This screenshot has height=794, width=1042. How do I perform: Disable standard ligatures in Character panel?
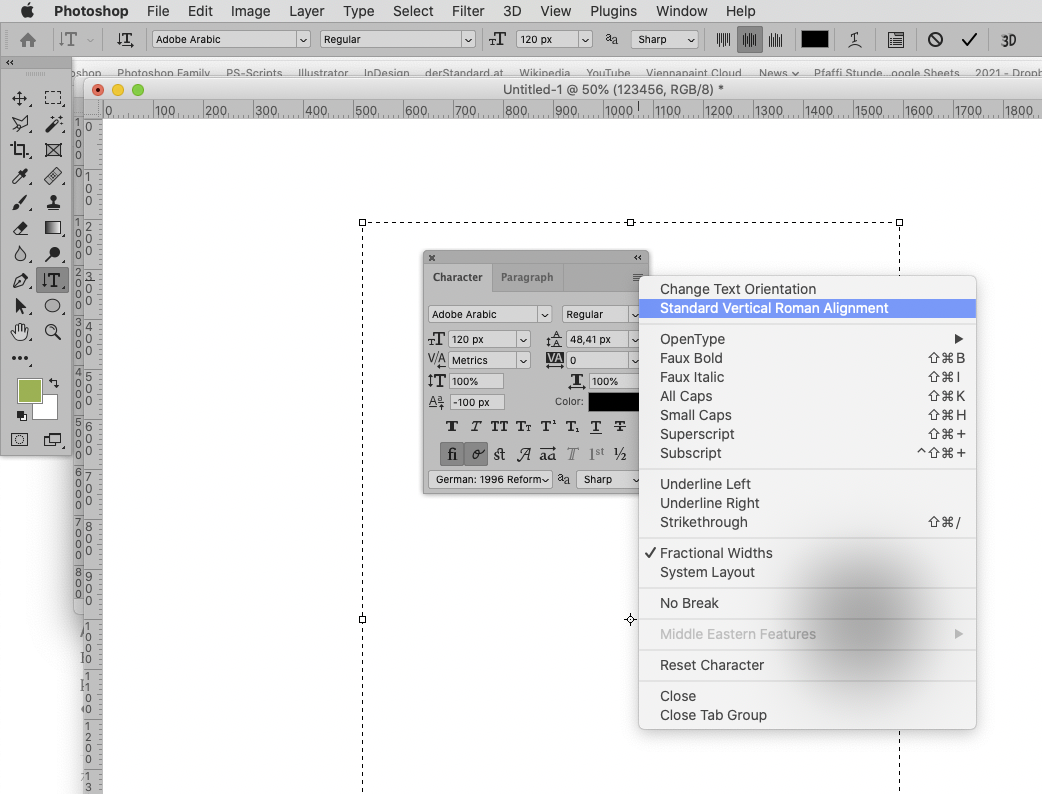tap(452, 453)
